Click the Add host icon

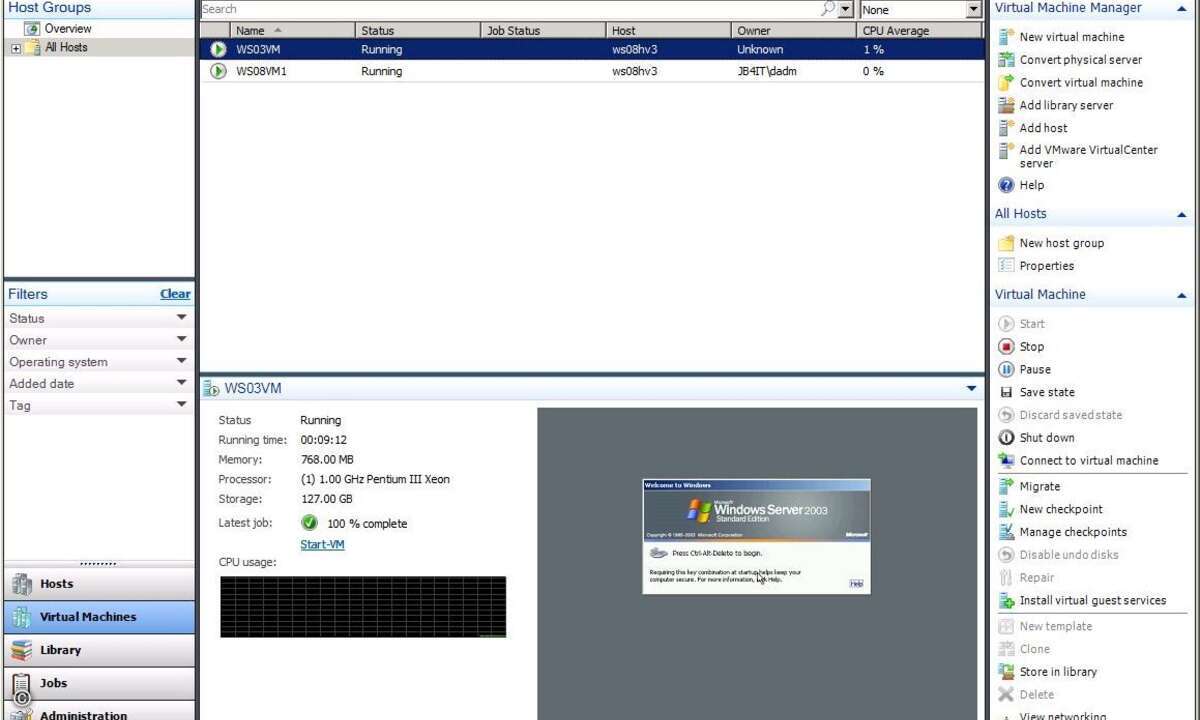pos(1006,128)
